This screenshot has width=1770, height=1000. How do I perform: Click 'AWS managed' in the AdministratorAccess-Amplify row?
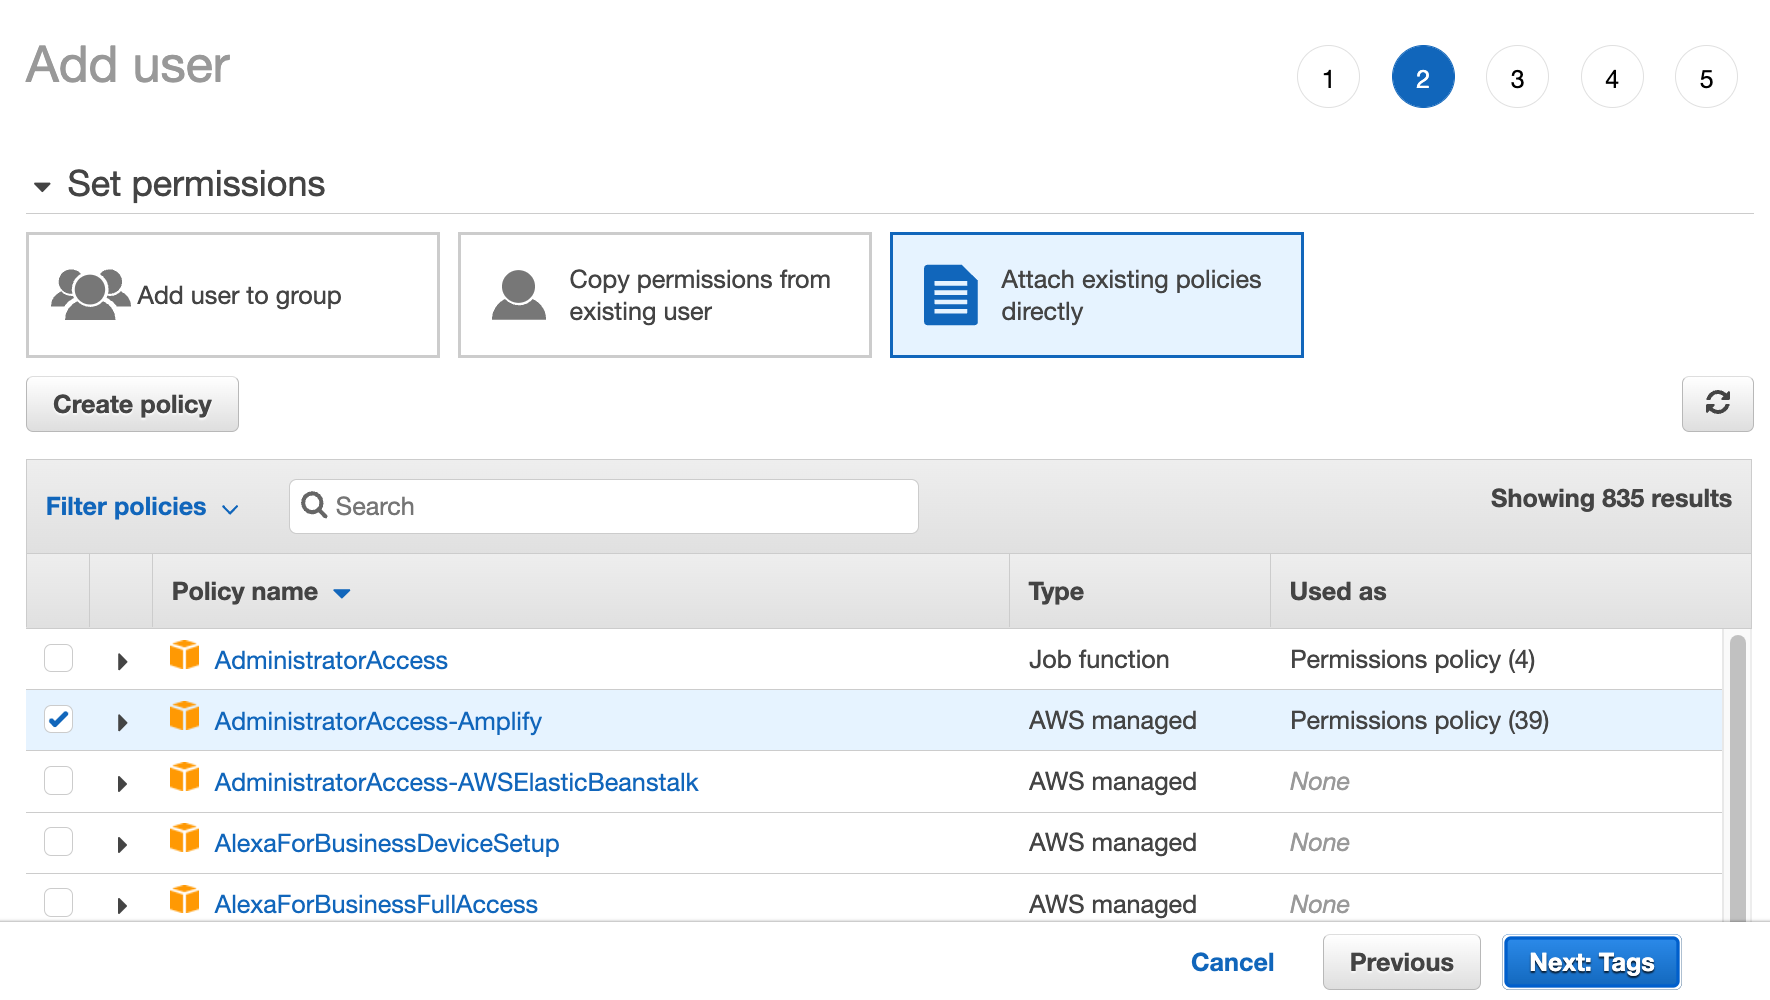pyautogui.click(x=1112, y=720)
